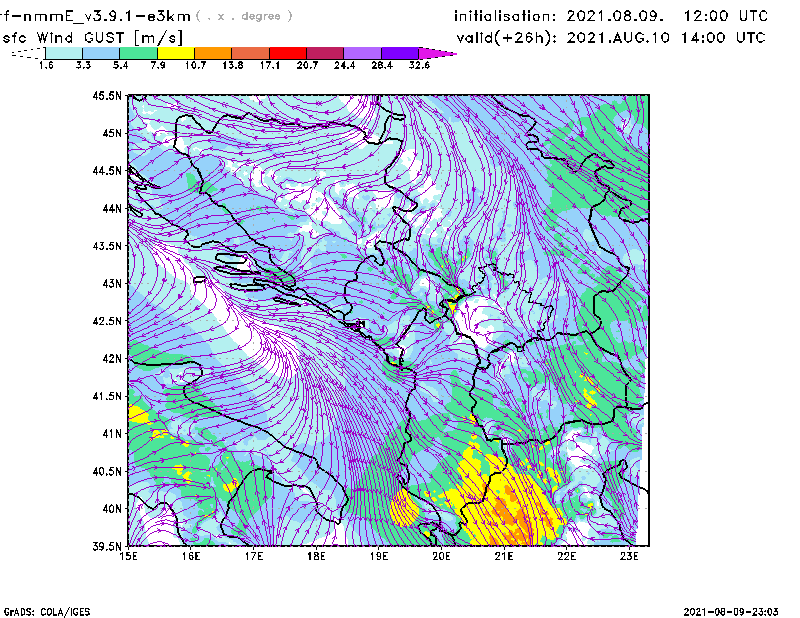This screenshot has height=618, width=800.
Task: Click the 43.5N latitude label
Action: coord(107,246)
